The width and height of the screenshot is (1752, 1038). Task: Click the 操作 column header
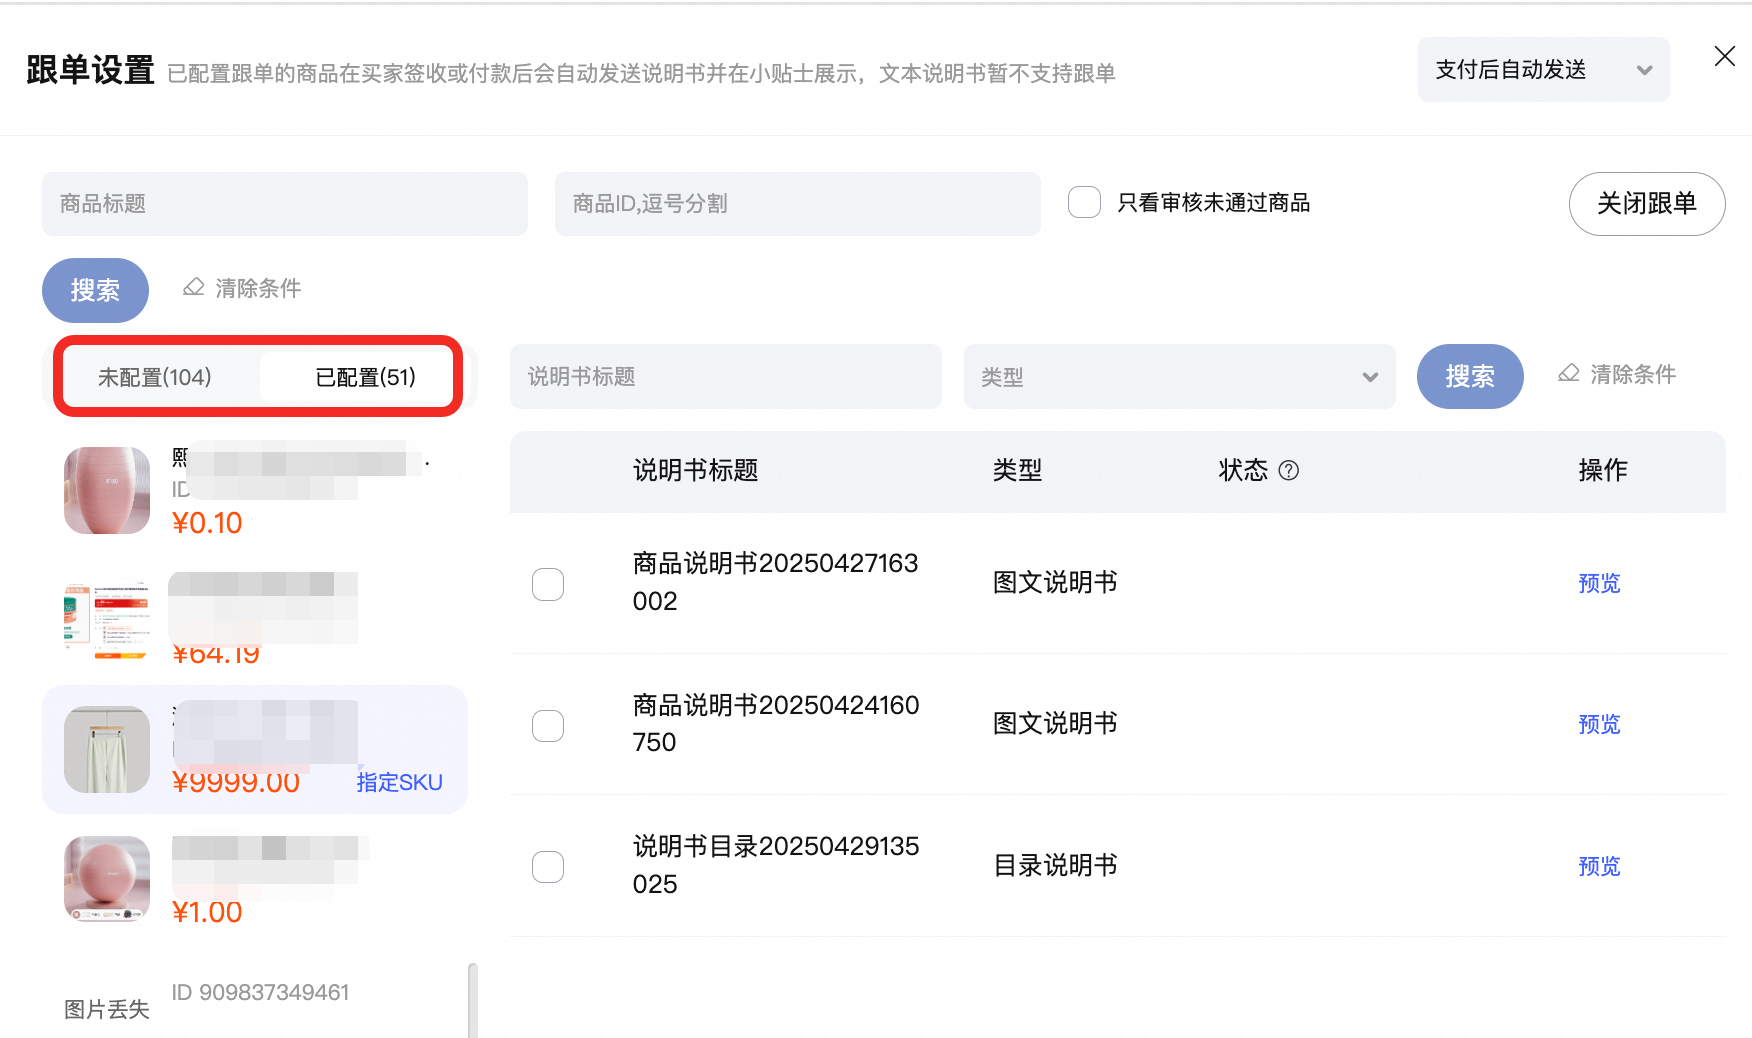[x=1603, y=471]
